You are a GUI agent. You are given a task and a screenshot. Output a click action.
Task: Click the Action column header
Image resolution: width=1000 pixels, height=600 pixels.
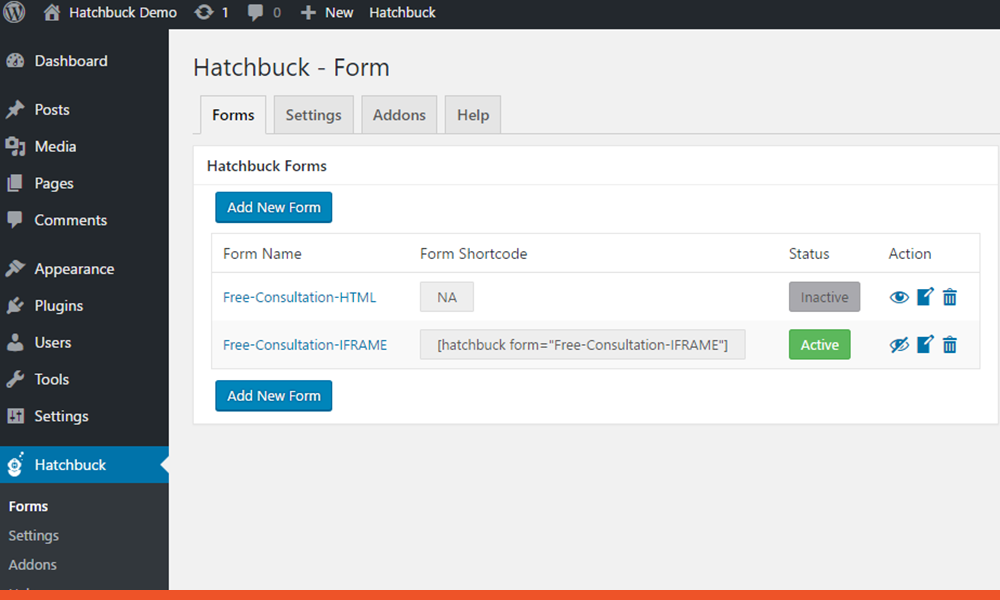coord(909,254)
